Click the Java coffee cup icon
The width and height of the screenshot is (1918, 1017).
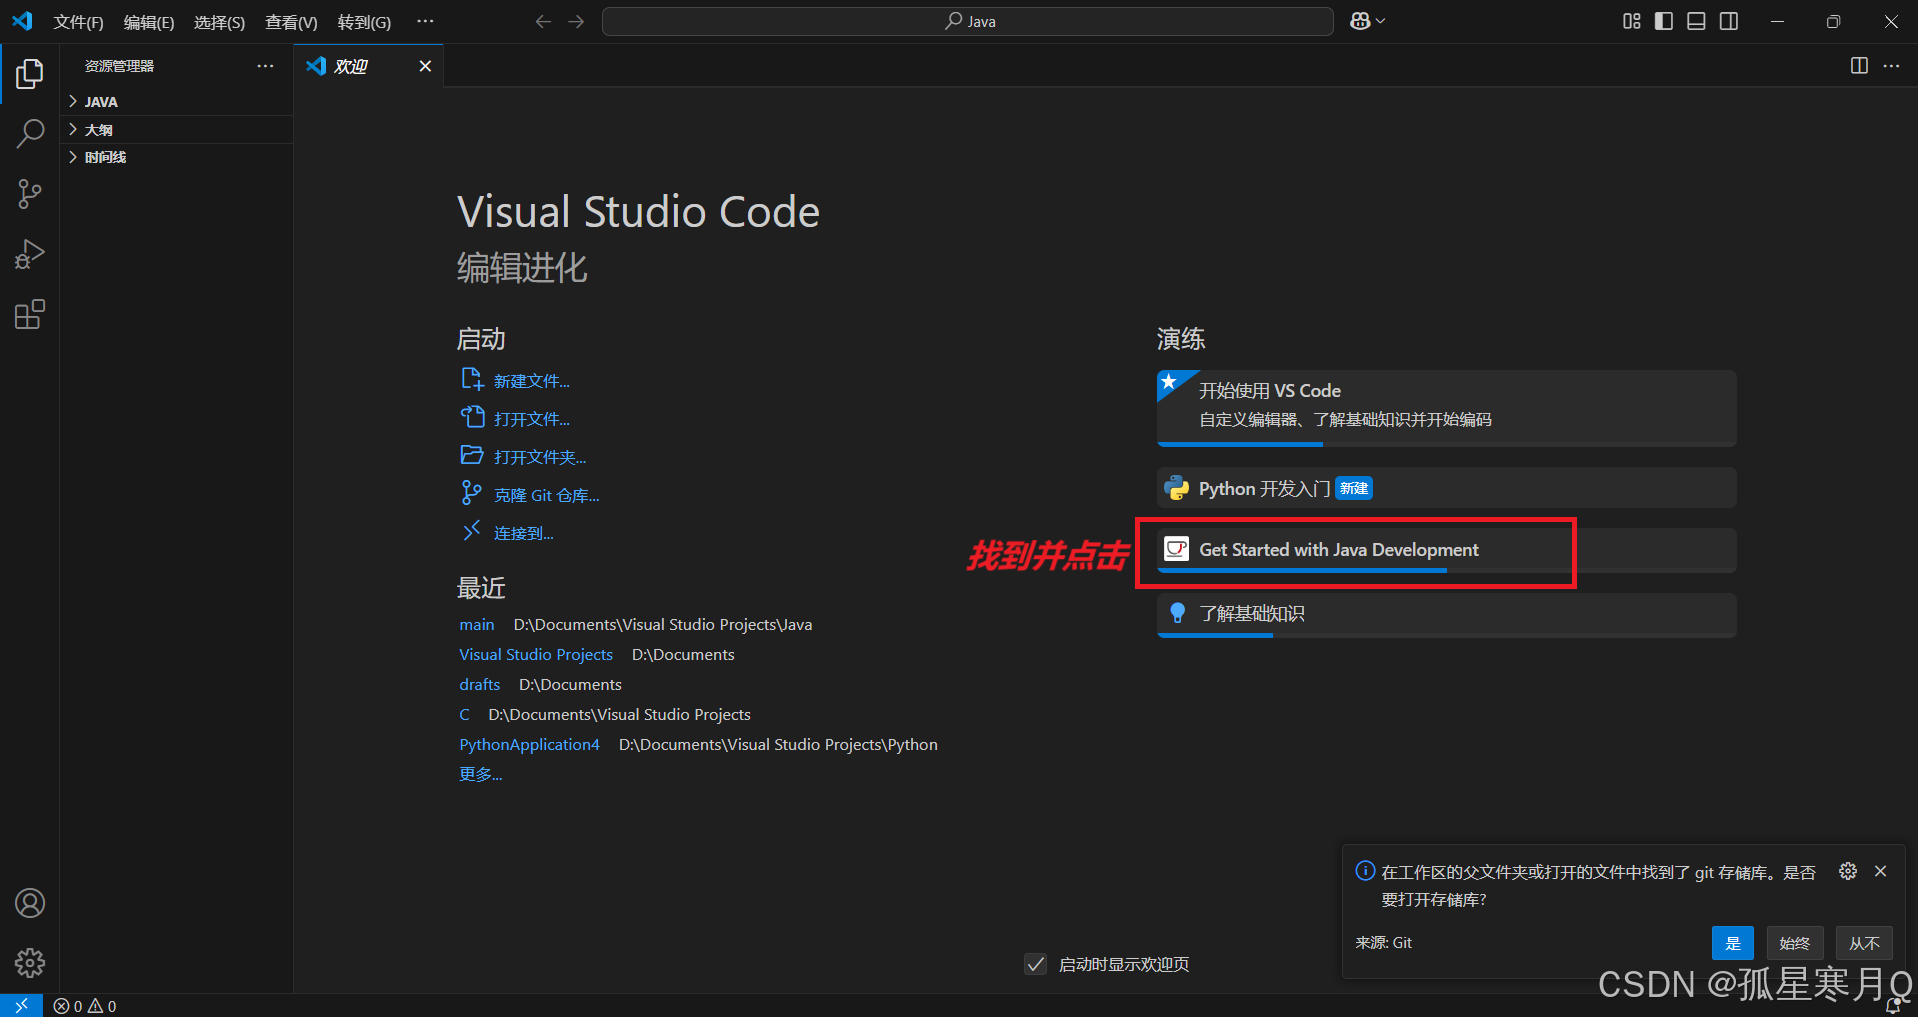point(1177,549)
